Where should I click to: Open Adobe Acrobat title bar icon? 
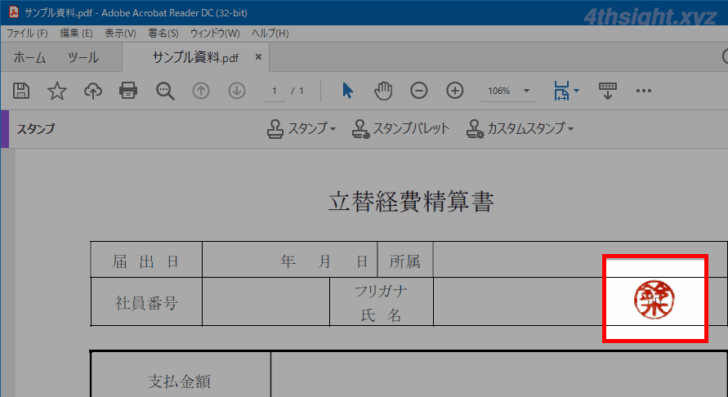click(14, 12)
